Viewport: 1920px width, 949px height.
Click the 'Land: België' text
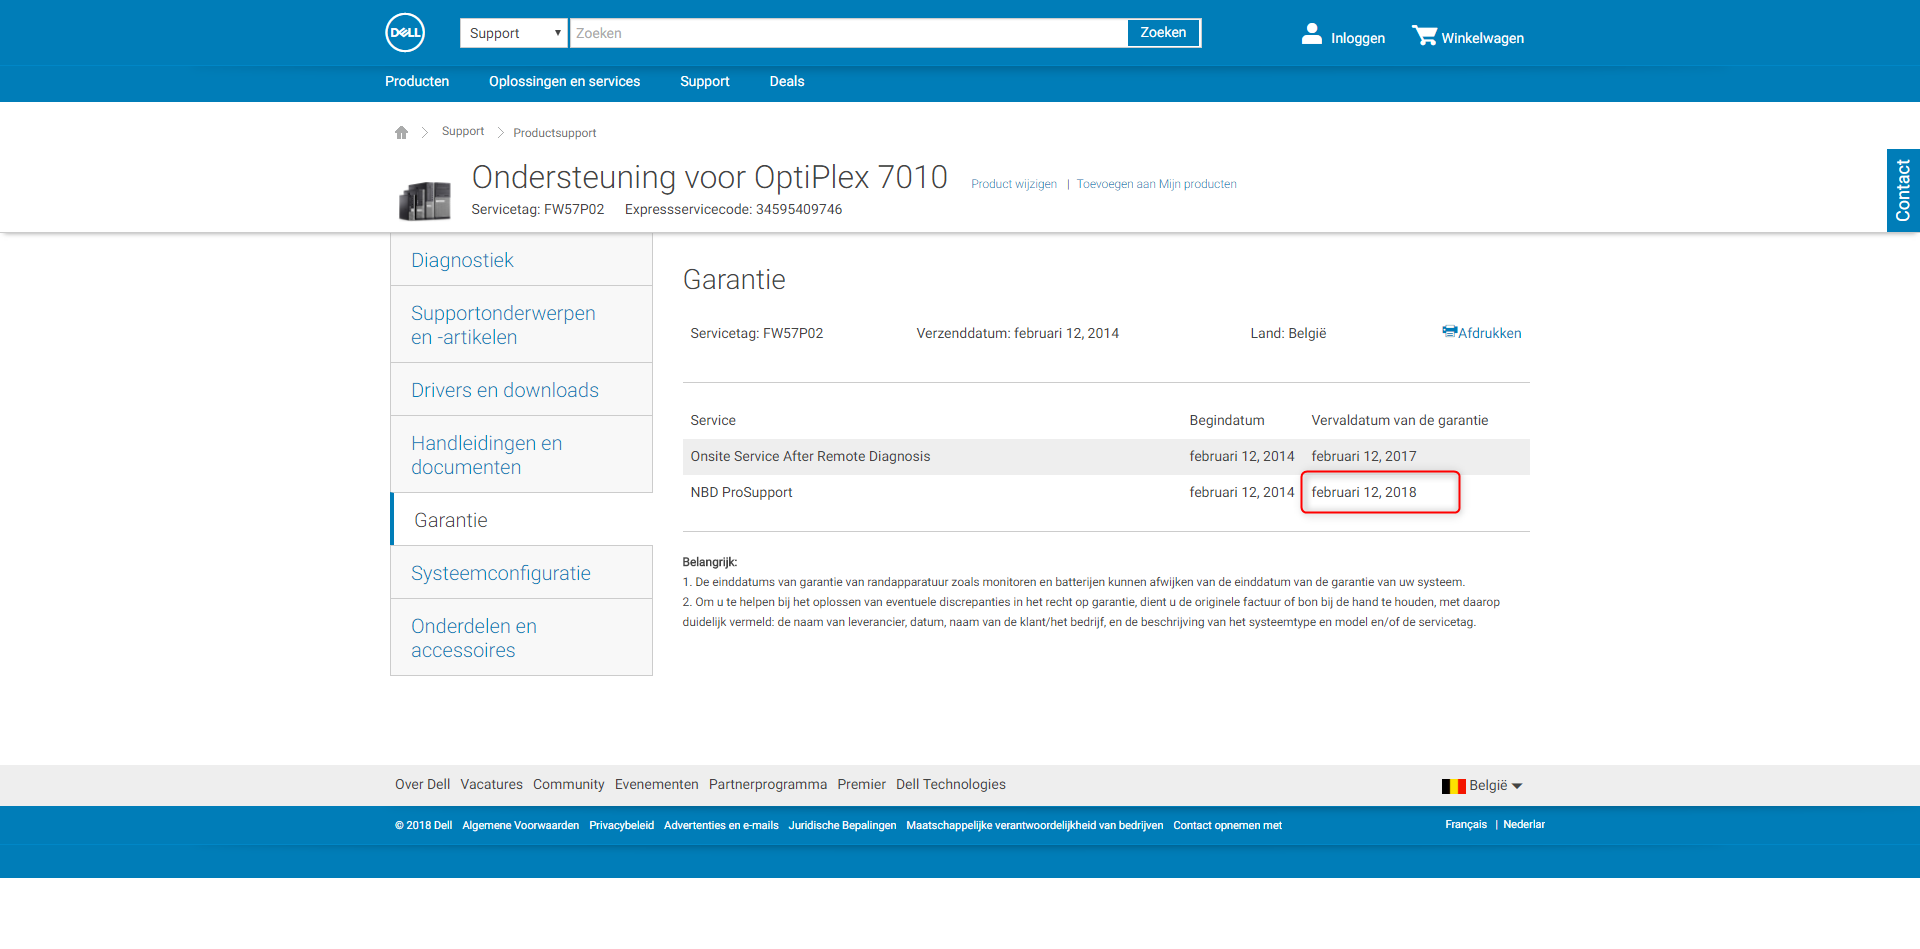pyautogui.click(x=1288, y=334)
